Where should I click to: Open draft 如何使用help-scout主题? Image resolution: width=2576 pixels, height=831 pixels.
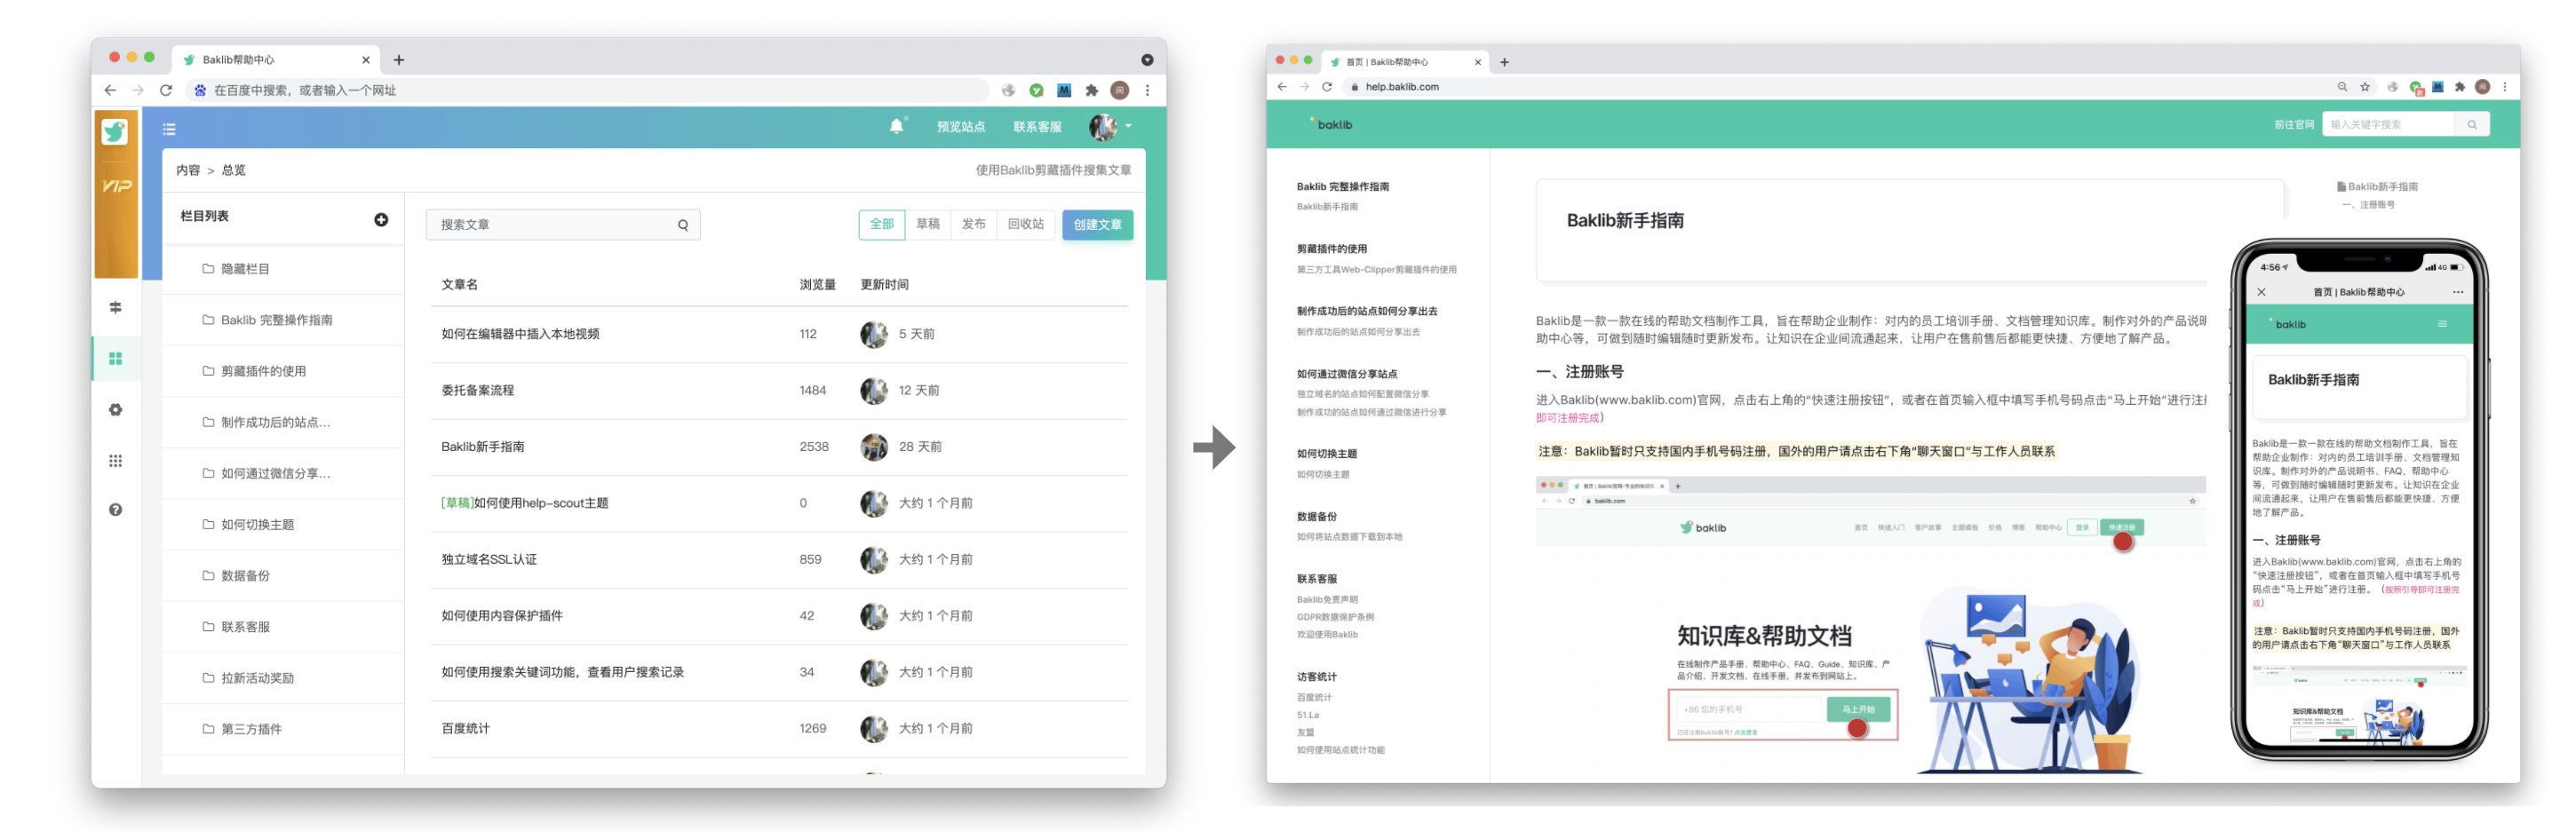click(524, 503)
